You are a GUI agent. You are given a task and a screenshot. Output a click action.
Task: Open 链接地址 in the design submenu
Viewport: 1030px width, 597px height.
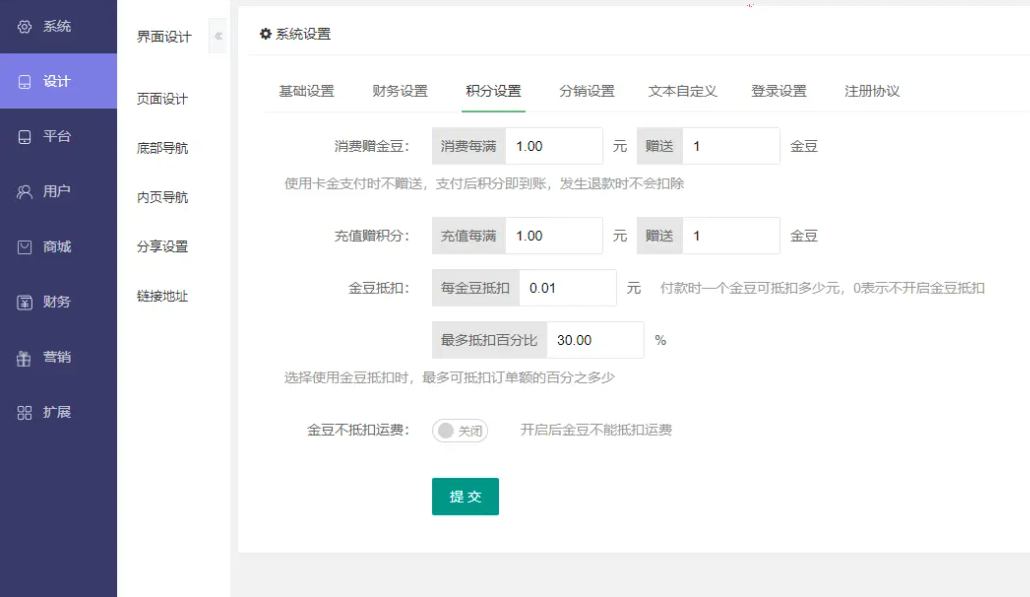point(162,296)
